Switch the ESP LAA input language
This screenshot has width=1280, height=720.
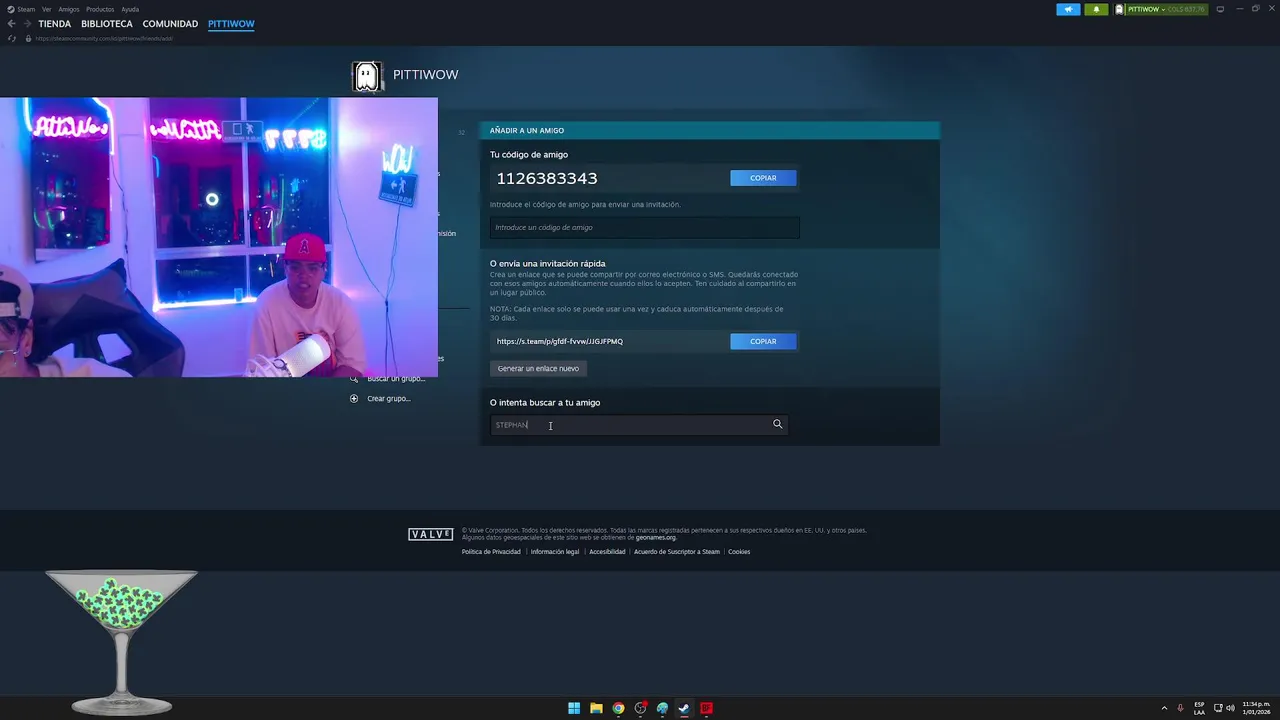click(x=1199, y=708)
